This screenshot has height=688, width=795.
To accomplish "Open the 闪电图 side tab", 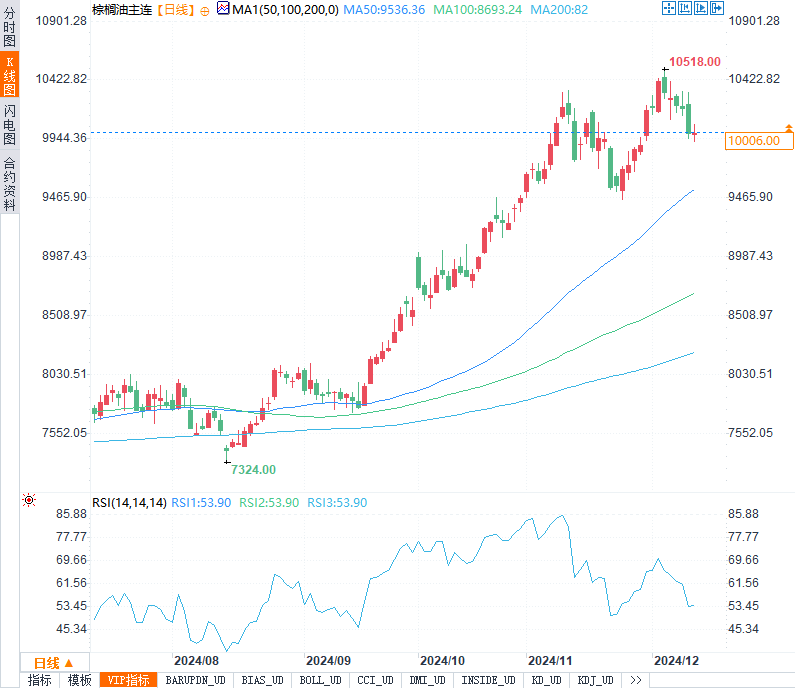I will tap(9, 124).
